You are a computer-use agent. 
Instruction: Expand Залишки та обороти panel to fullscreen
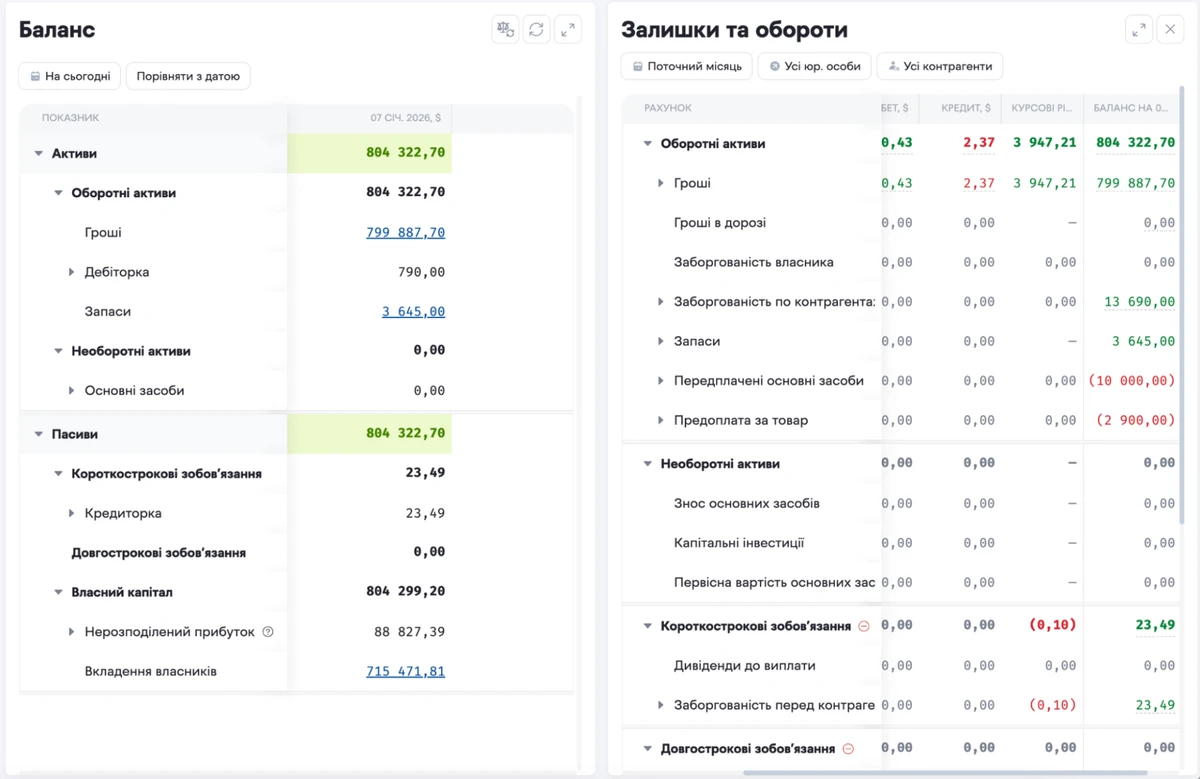click(1139, 30)
